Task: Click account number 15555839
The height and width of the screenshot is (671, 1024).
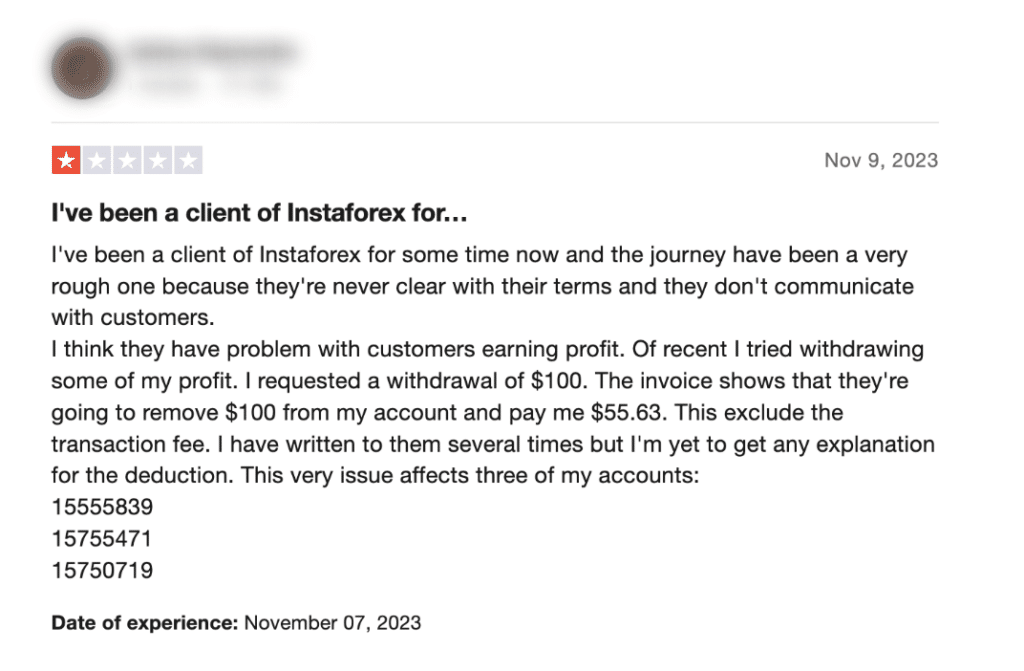Action: point(102,508)
